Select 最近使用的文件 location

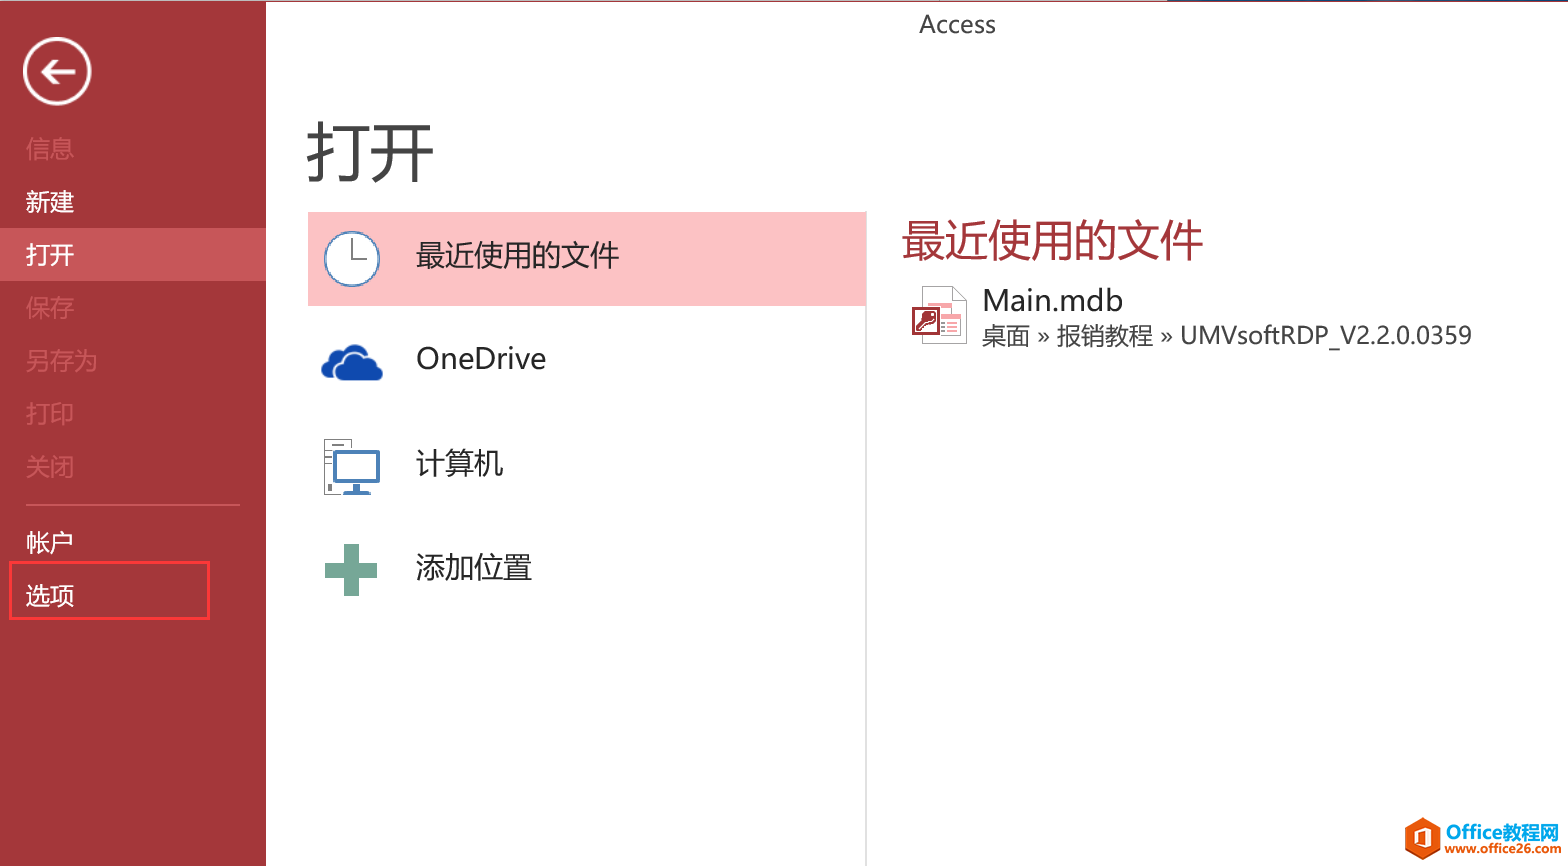(x=587, y=258)
